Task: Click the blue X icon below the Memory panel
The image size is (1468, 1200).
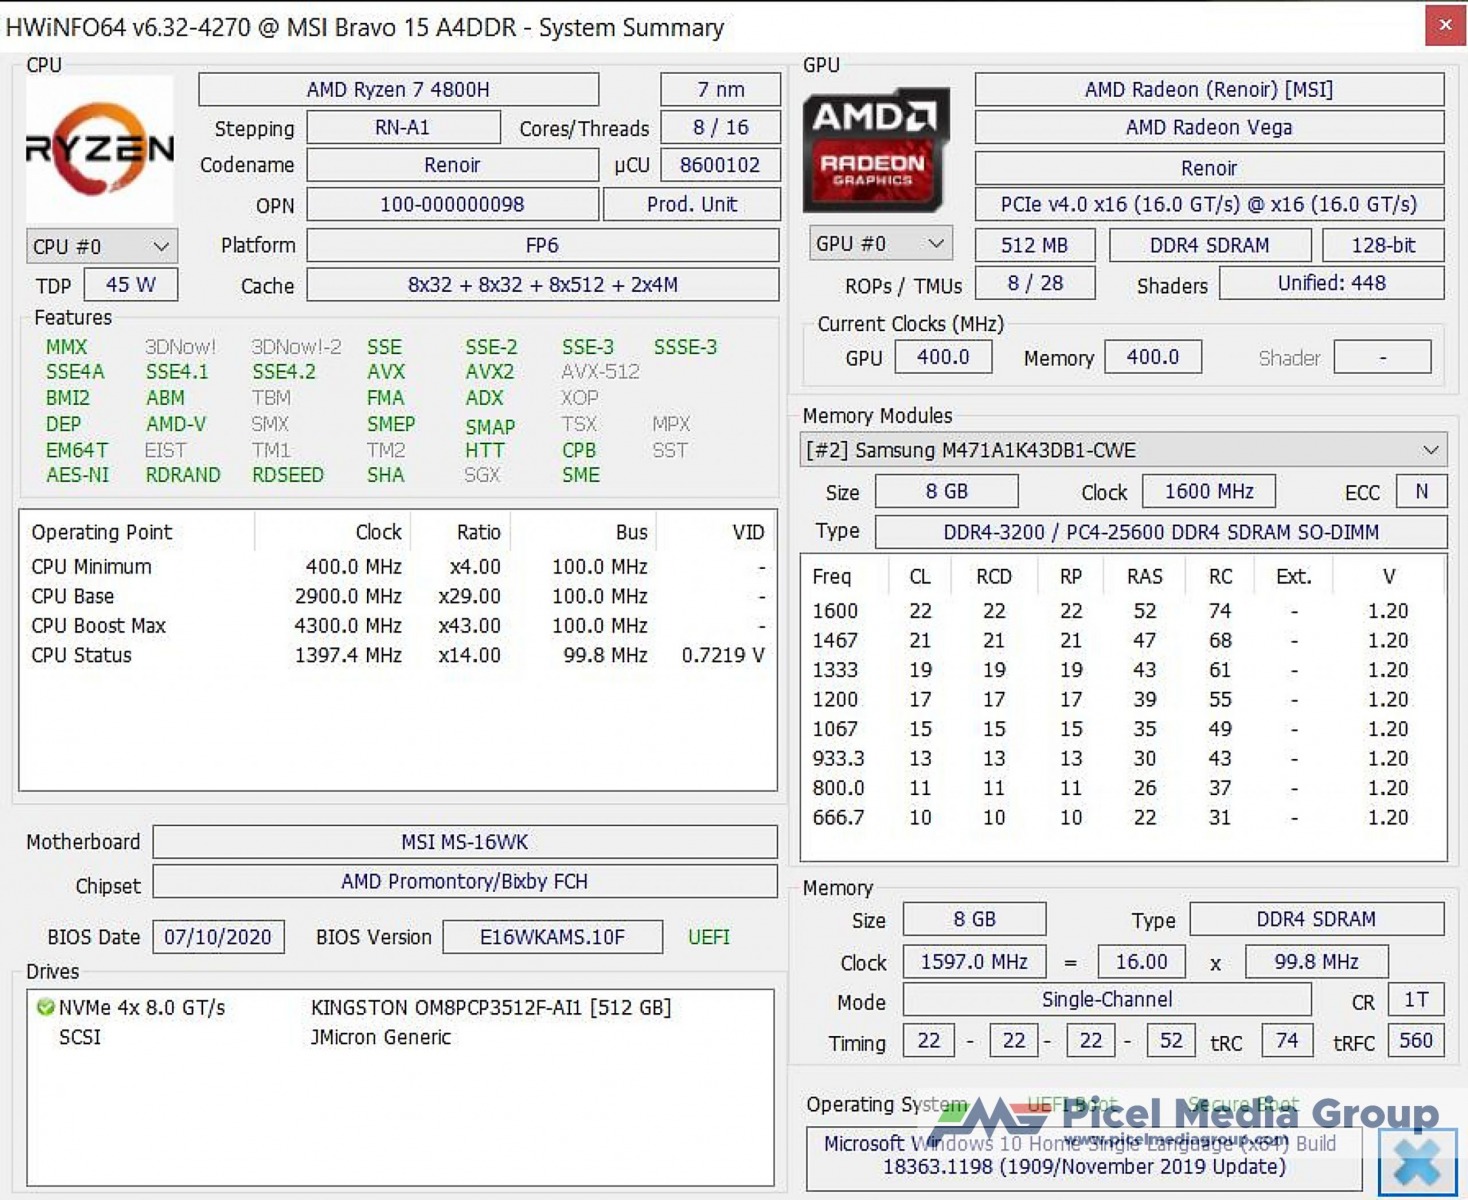Action: [x=1417, y=1161]
